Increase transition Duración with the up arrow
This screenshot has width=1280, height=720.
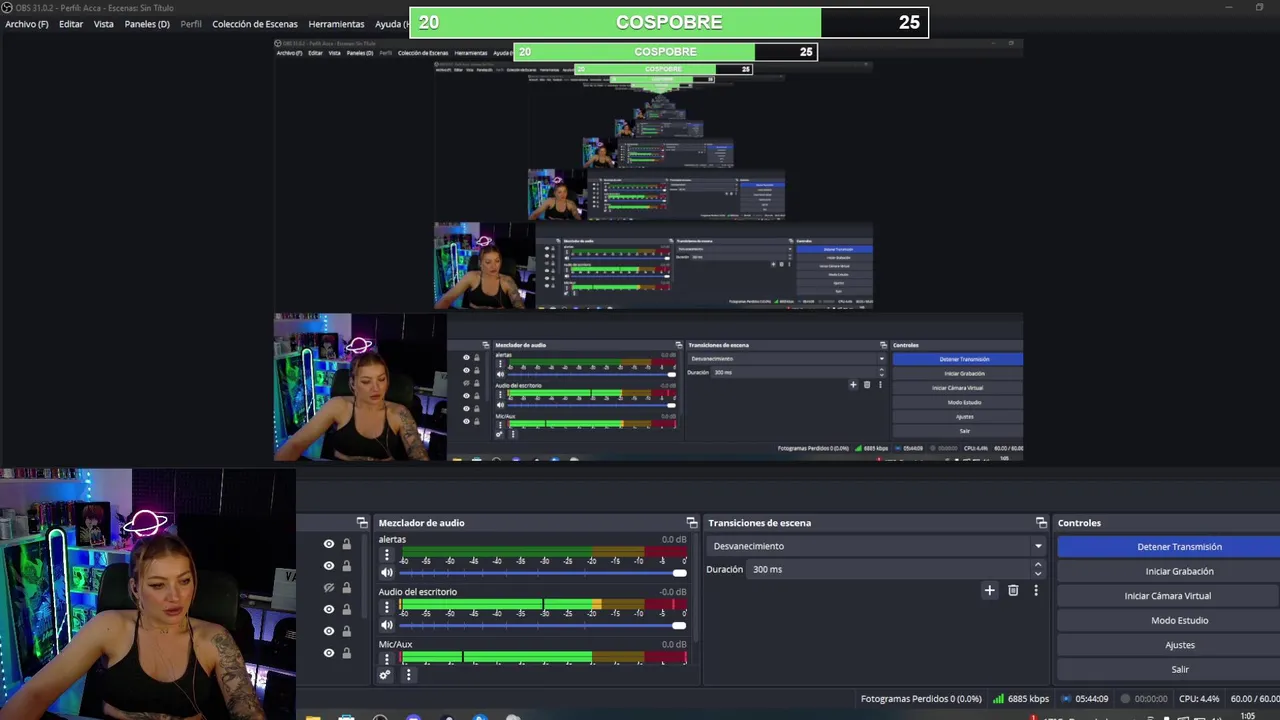[1038, 564]
